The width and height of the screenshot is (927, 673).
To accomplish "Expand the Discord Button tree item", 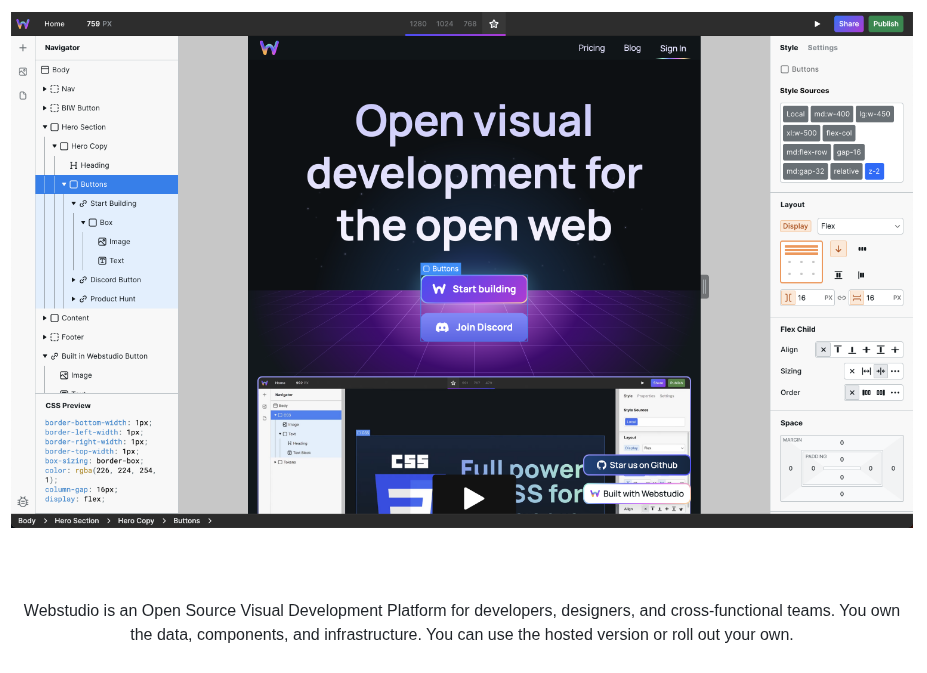I will [73, 280].
